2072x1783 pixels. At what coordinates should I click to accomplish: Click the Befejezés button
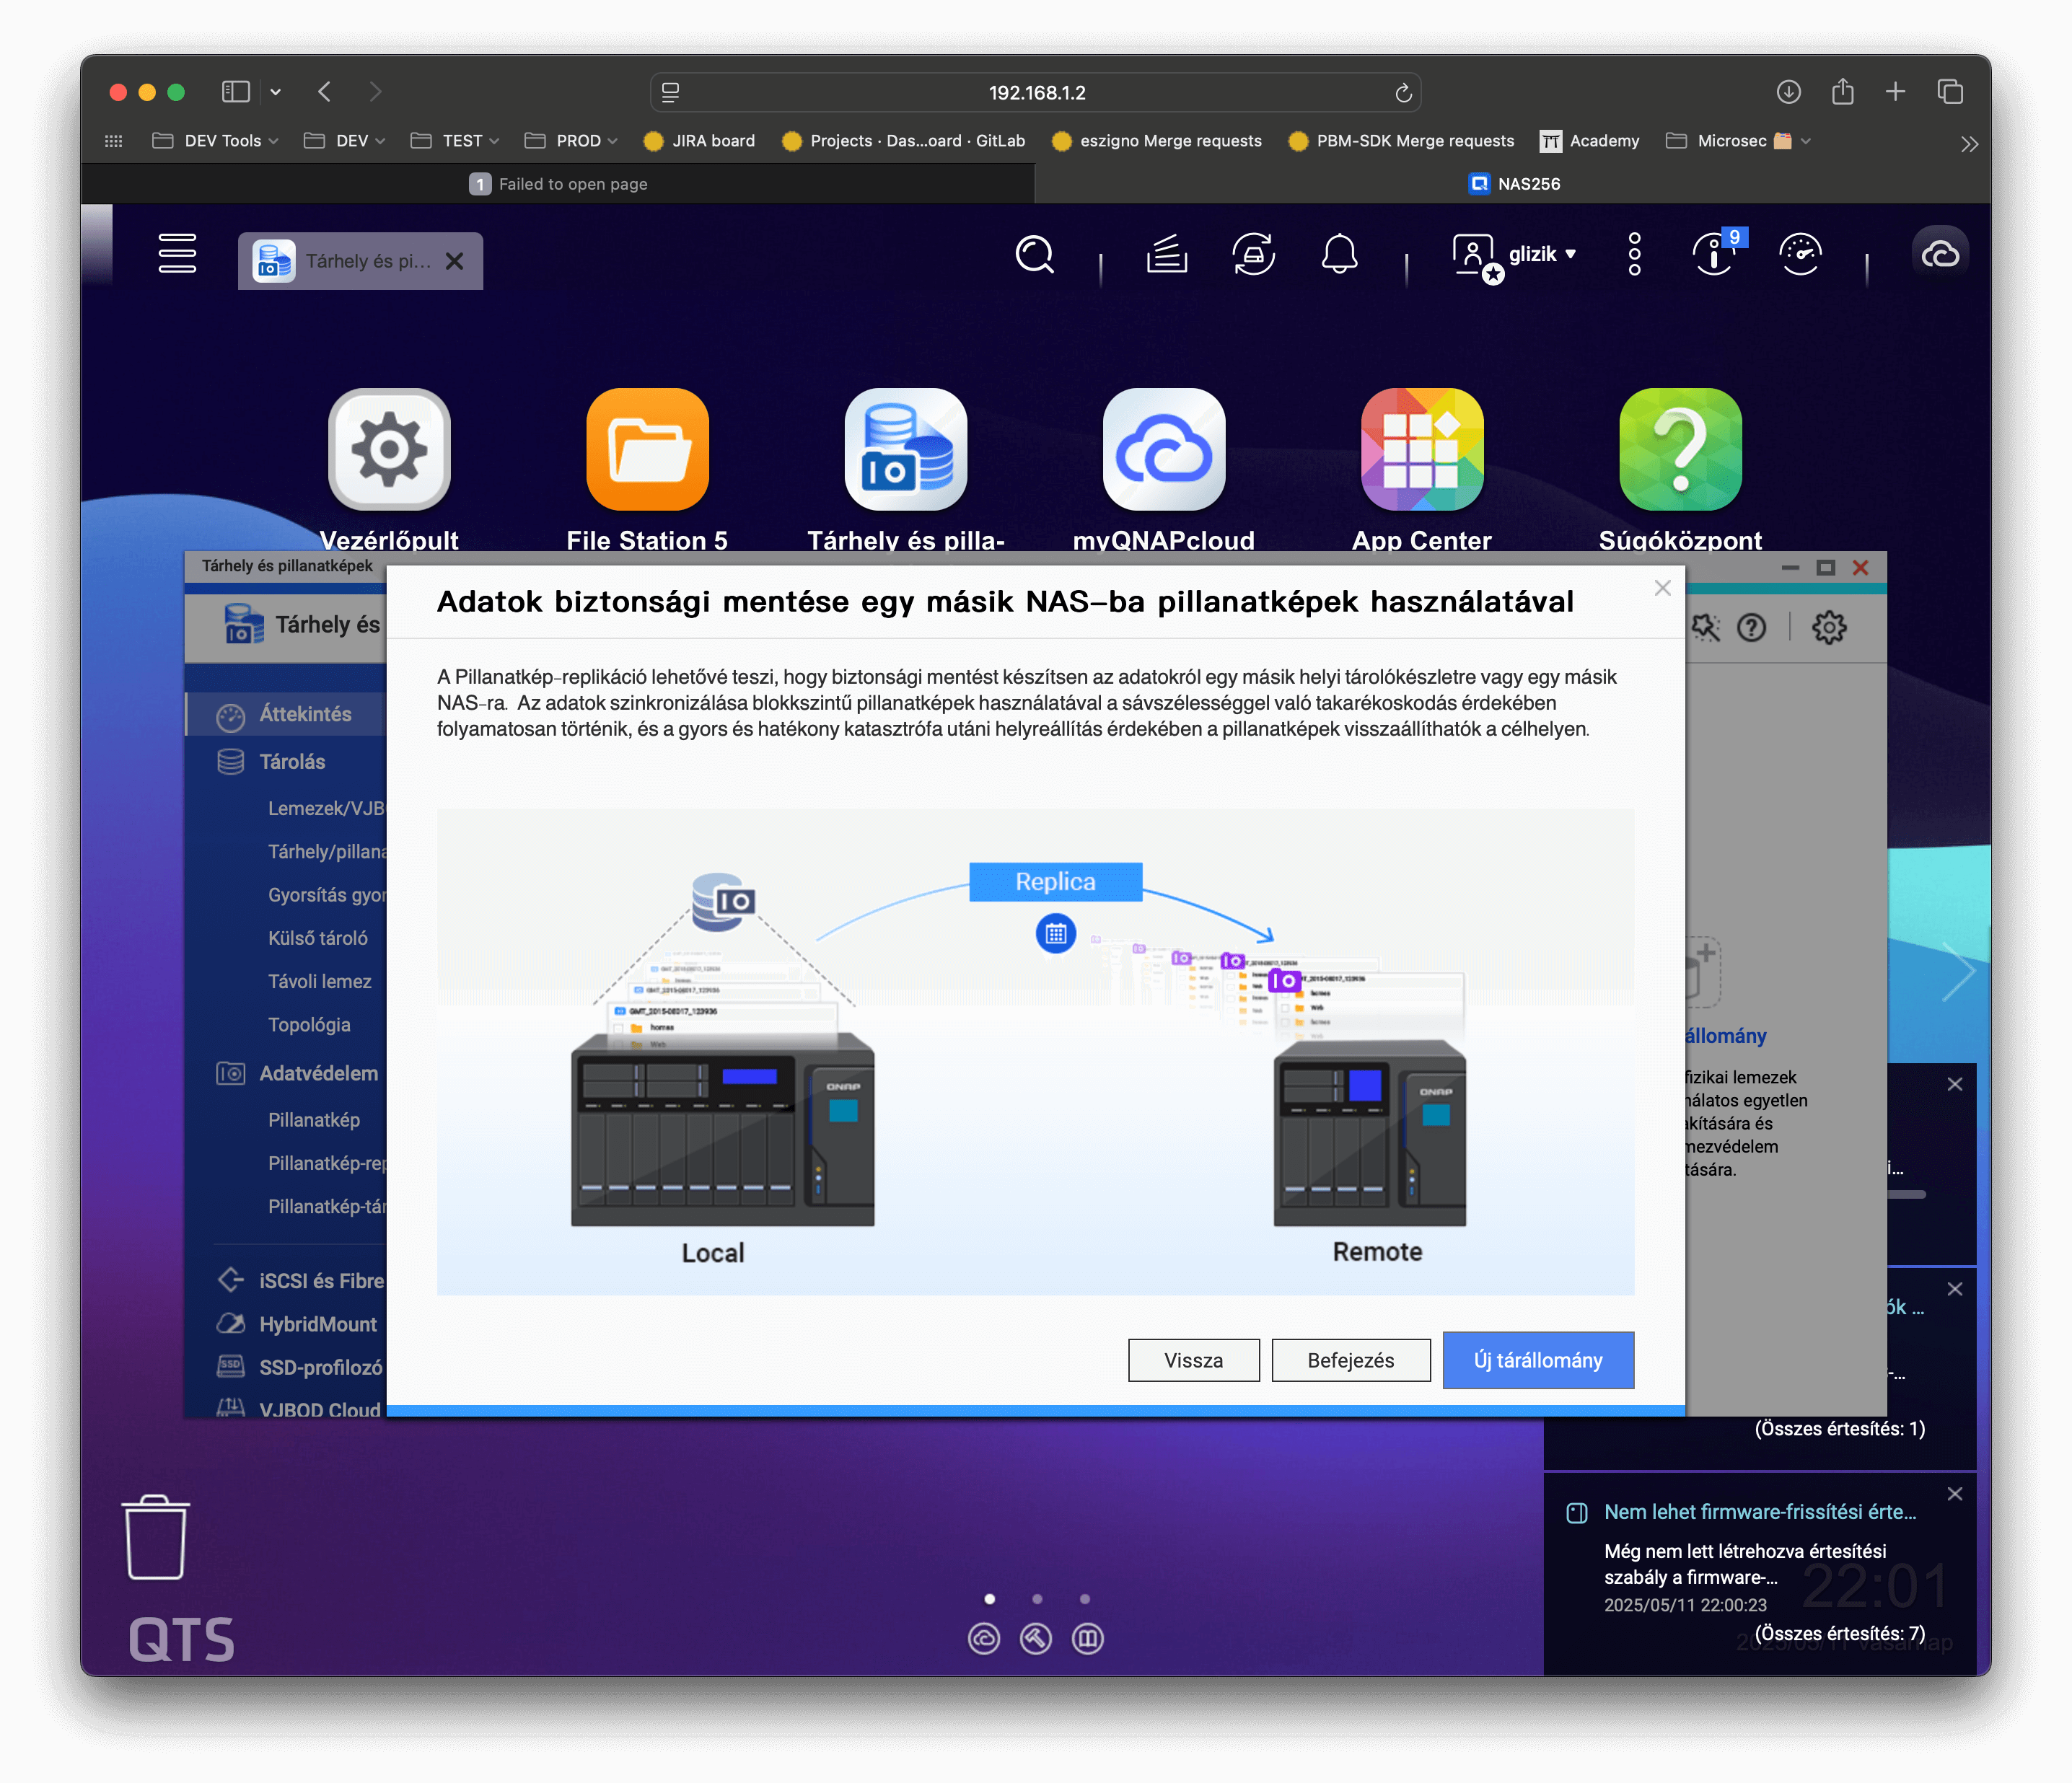[x=1350, y=1360]
